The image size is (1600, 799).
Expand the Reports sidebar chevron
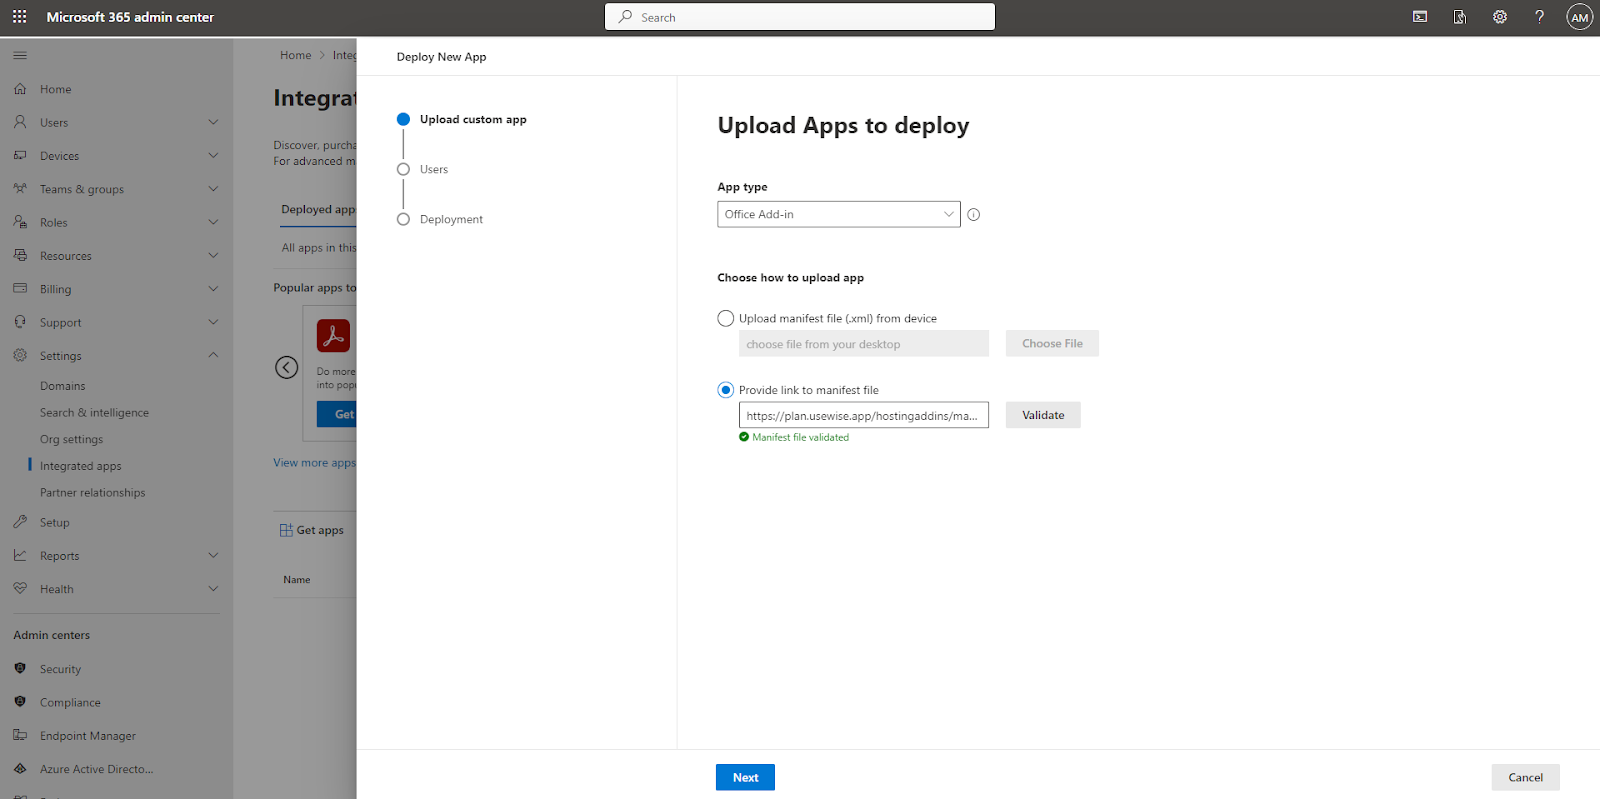[x=213, y=555]
